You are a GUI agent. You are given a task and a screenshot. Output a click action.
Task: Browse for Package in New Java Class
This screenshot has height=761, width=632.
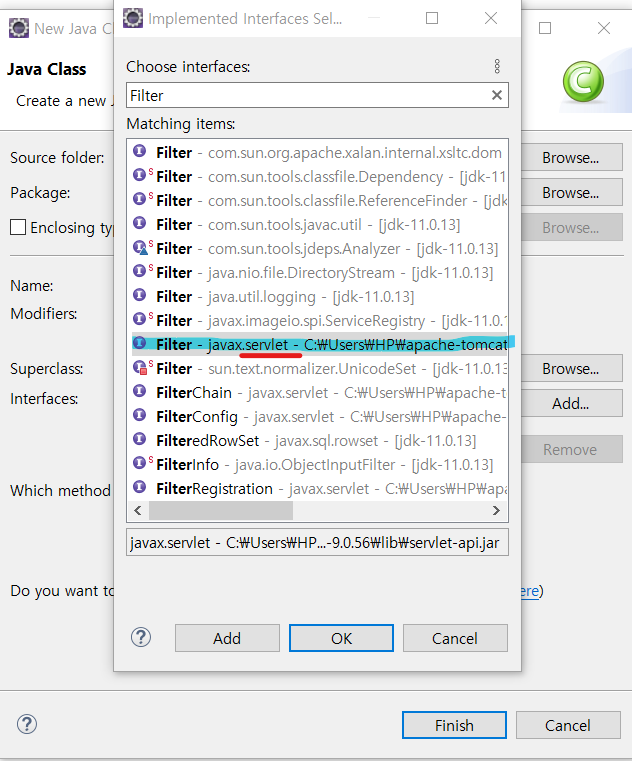(x=571, y=192)
